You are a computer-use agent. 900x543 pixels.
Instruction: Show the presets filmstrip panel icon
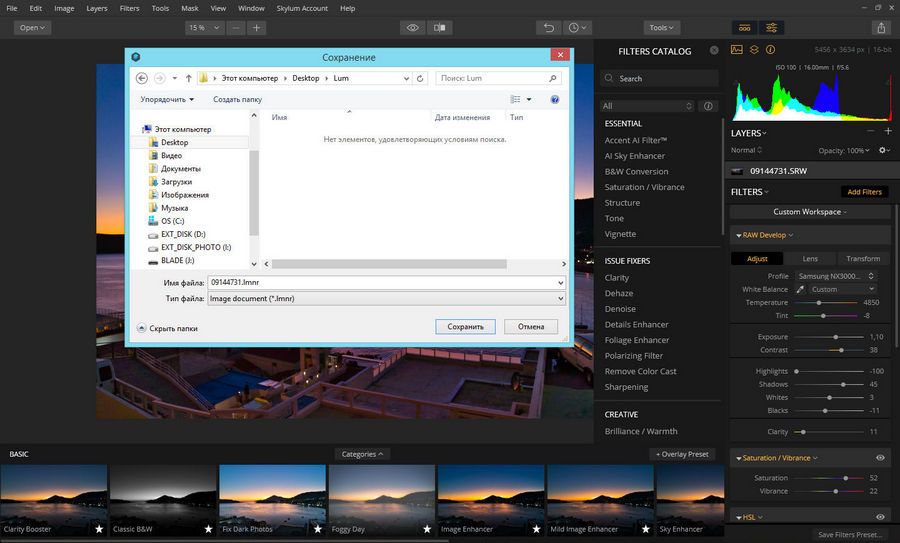[744, 28]
